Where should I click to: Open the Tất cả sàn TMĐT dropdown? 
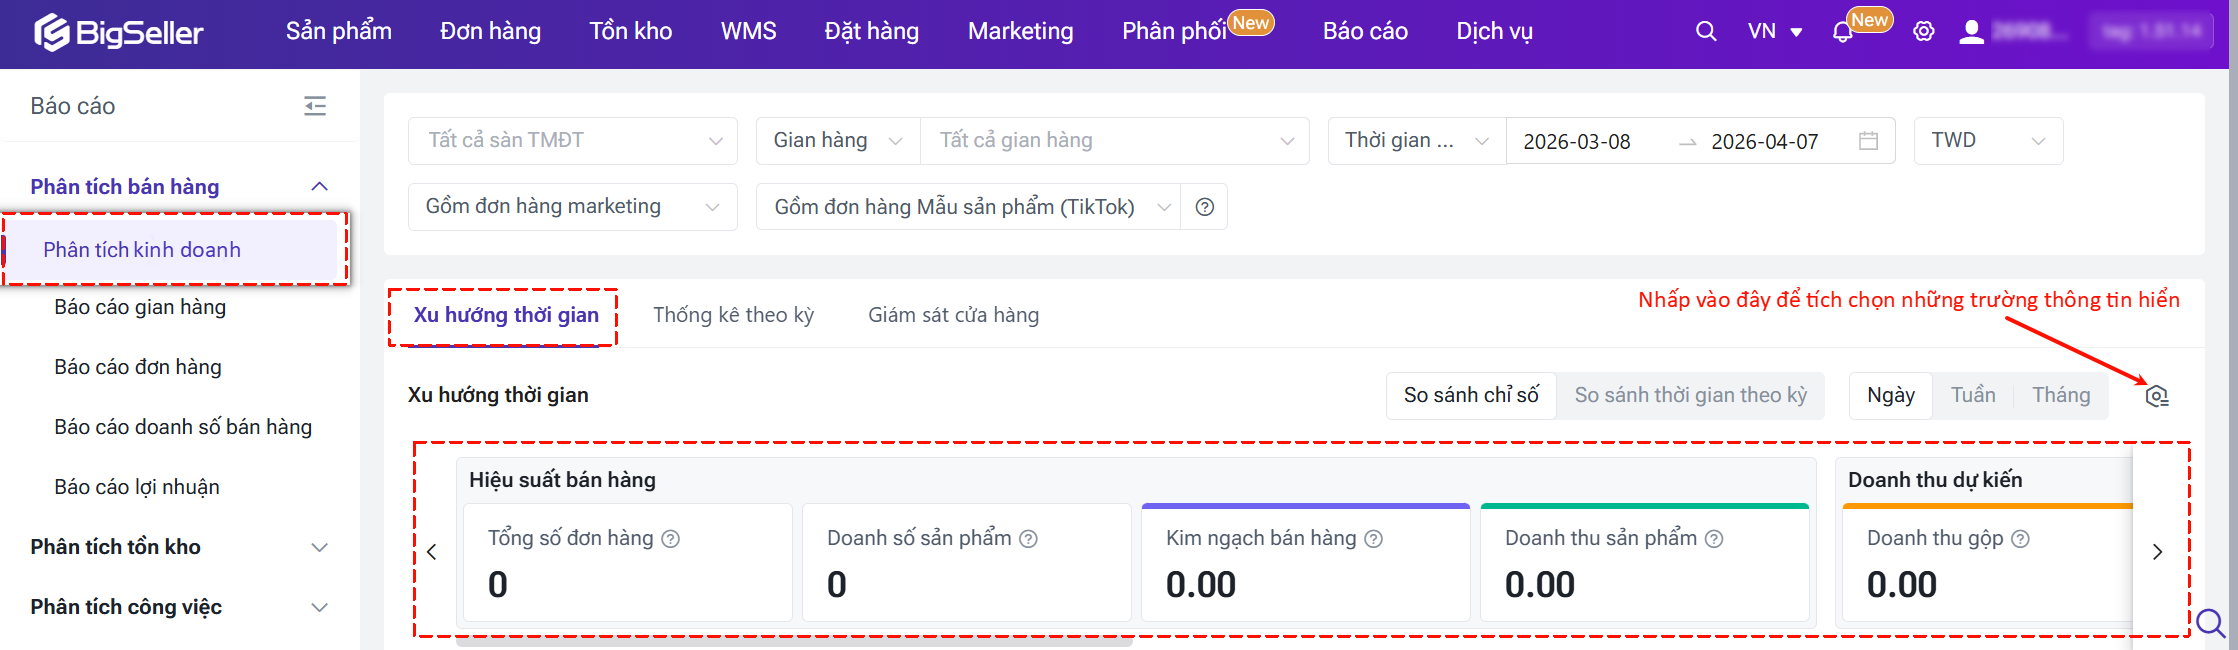click(x=573, y=141)
